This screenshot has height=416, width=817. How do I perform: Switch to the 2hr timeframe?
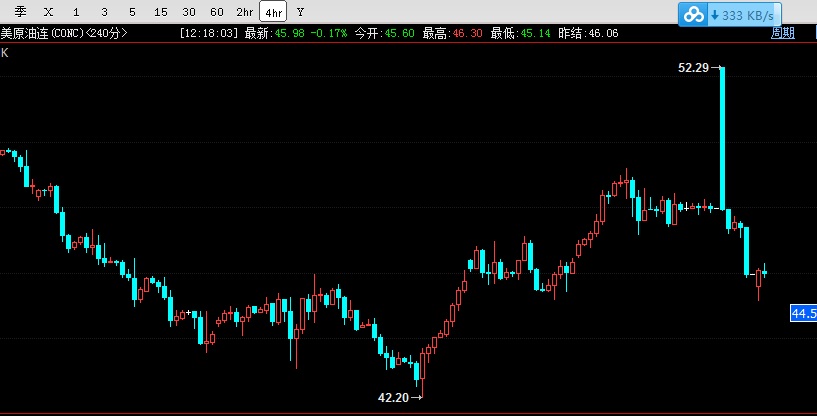pos(245,12)
